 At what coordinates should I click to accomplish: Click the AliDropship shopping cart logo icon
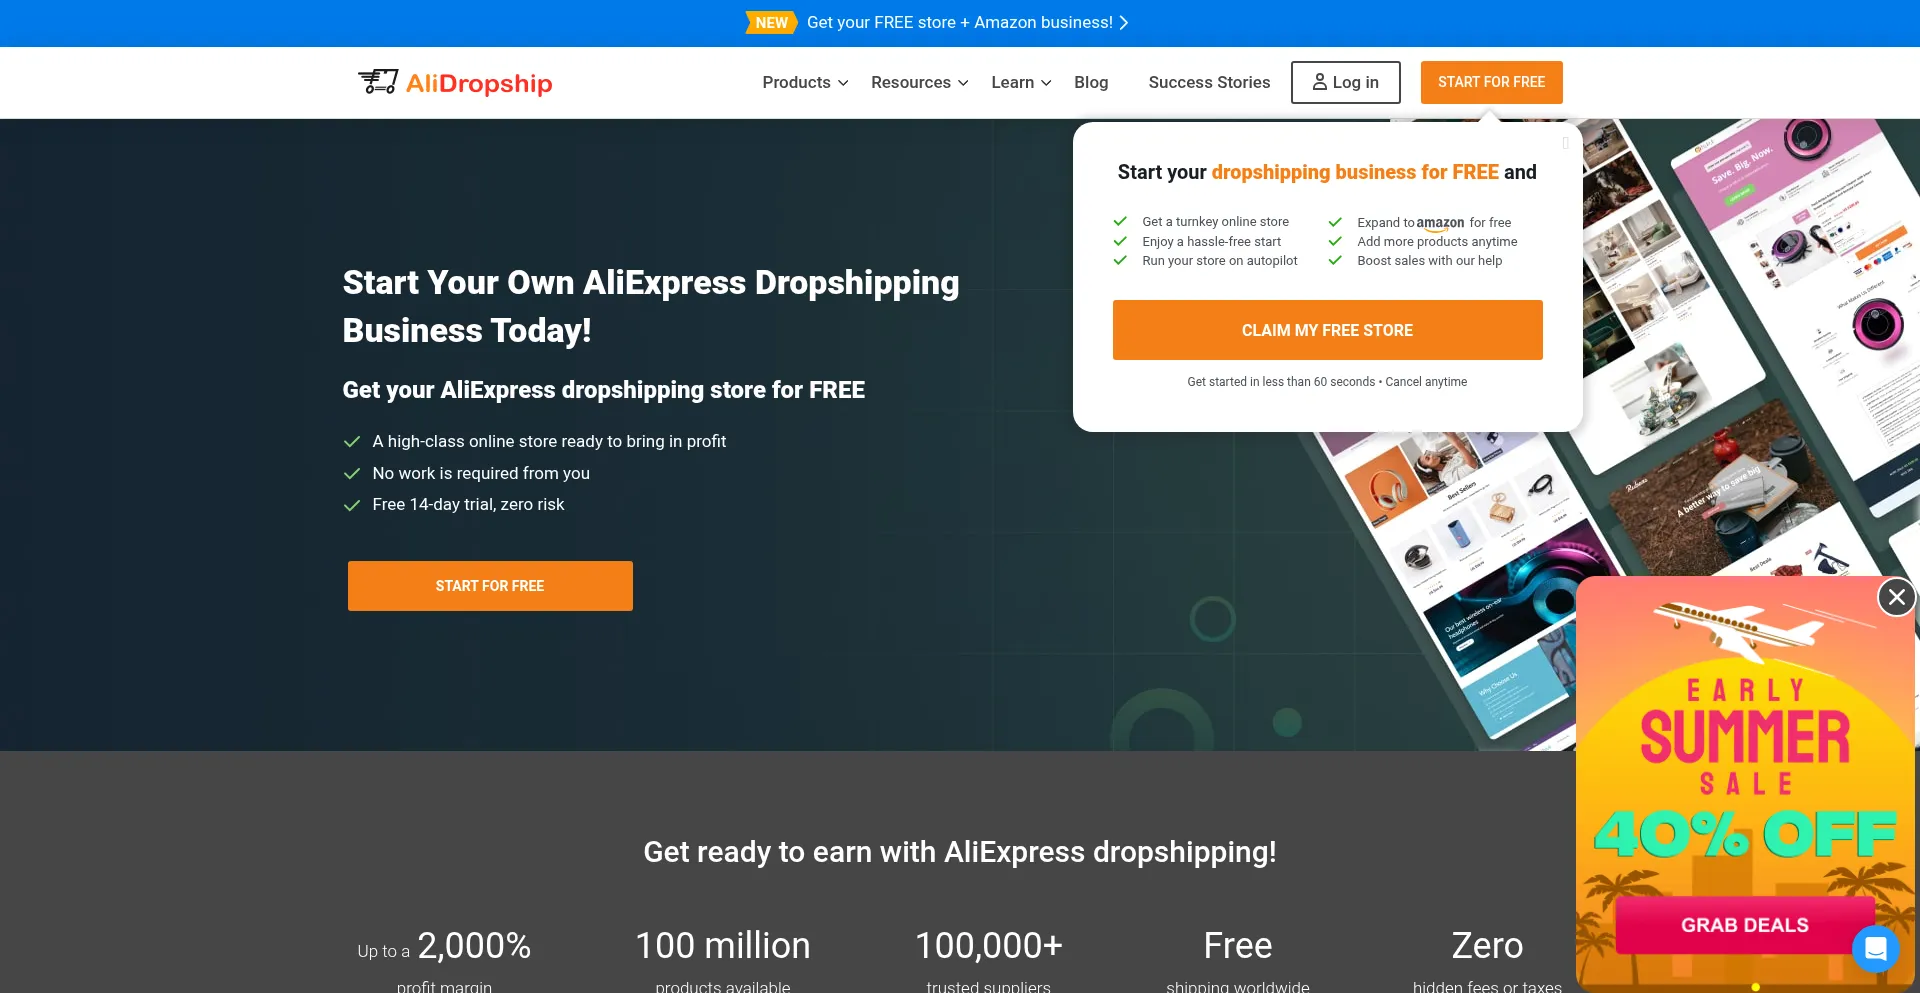378,82
